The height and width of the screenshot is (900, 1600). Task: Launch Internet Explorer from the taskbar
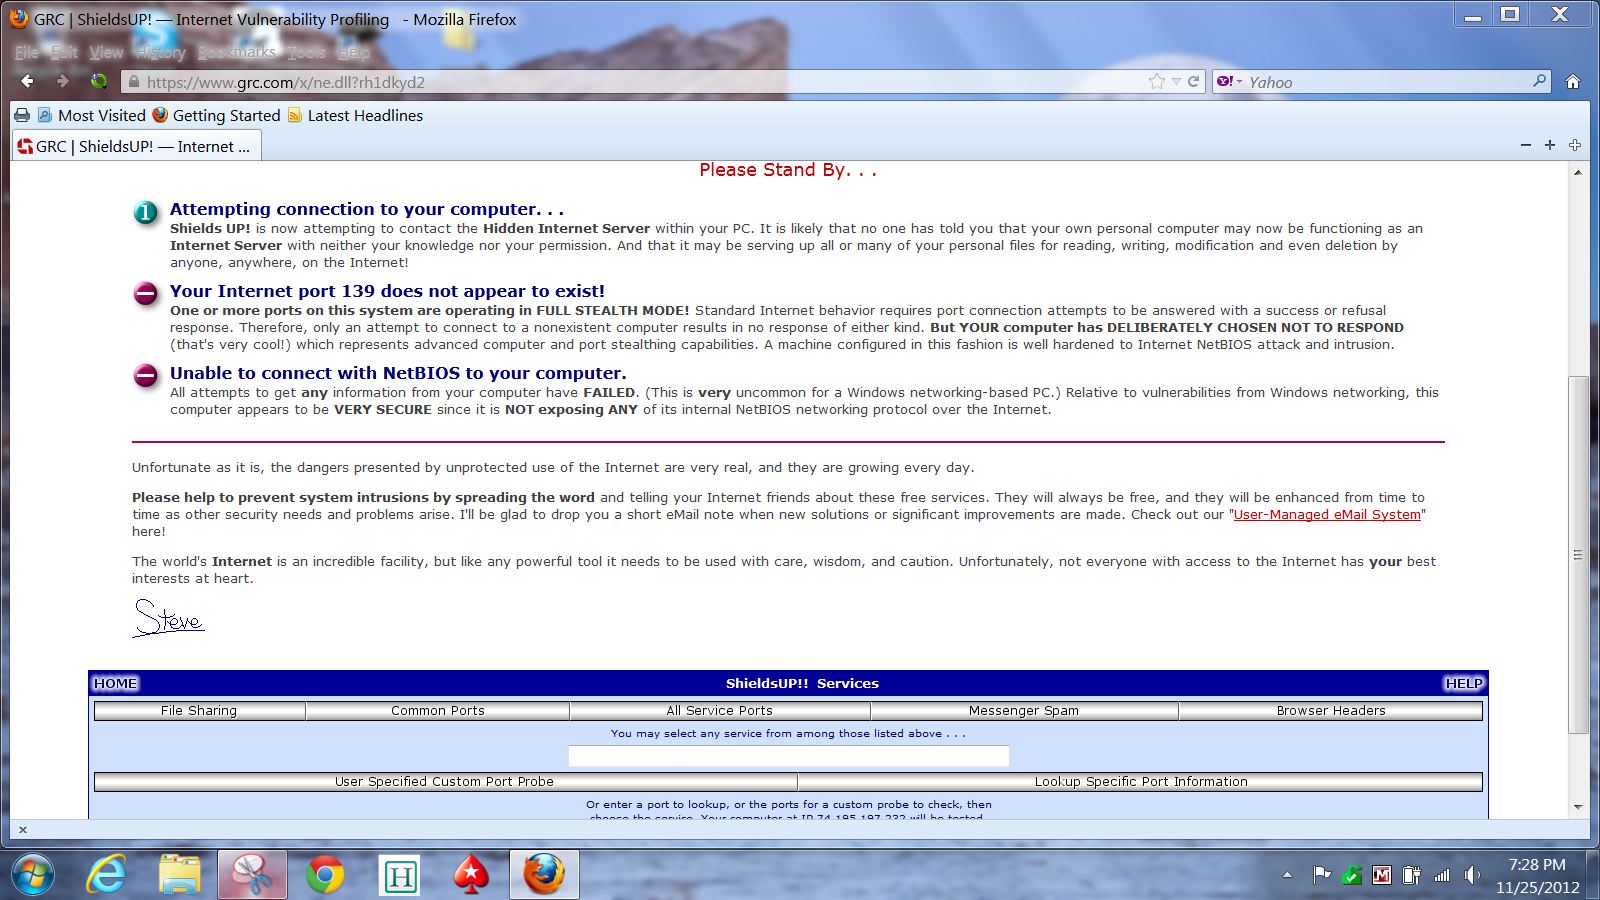106,875
